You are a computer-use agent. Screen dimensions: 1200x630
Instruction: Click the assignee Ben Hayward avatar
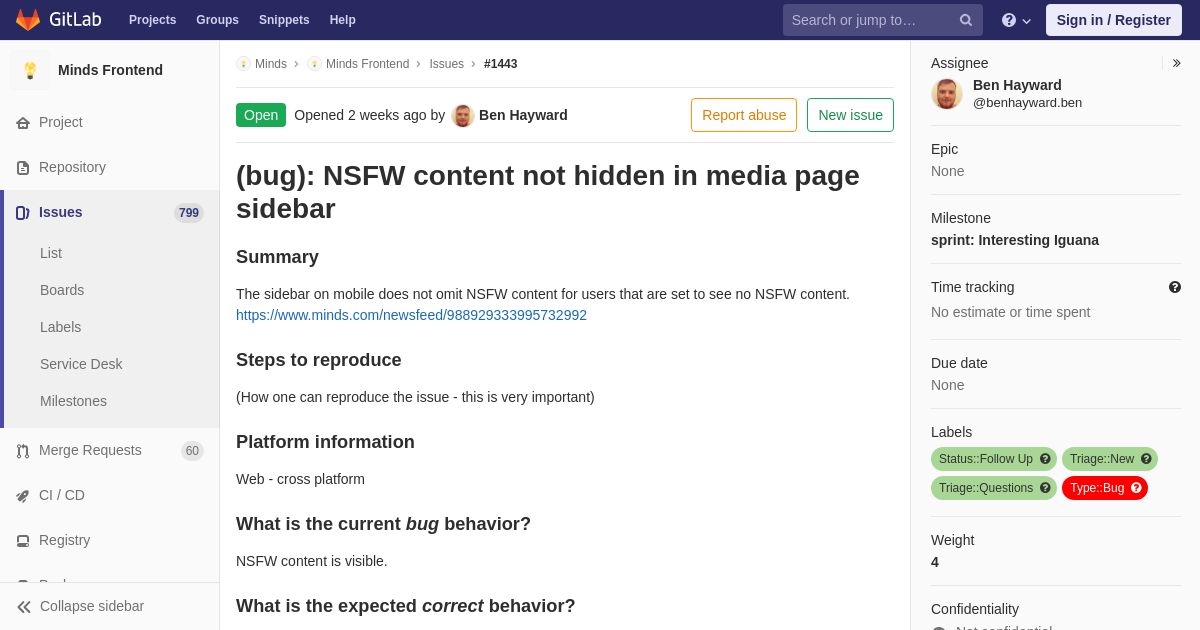[947, 93]
